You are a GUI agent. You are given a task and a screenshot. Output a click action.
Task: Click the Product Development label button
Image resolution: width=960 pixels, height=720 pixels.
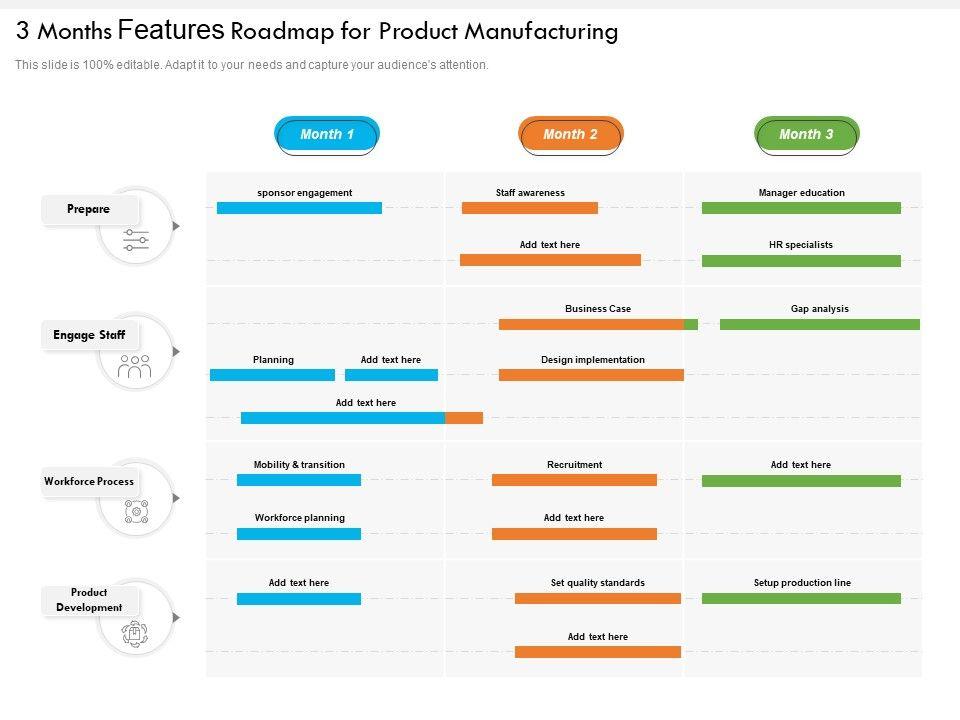tap(90, 600)
